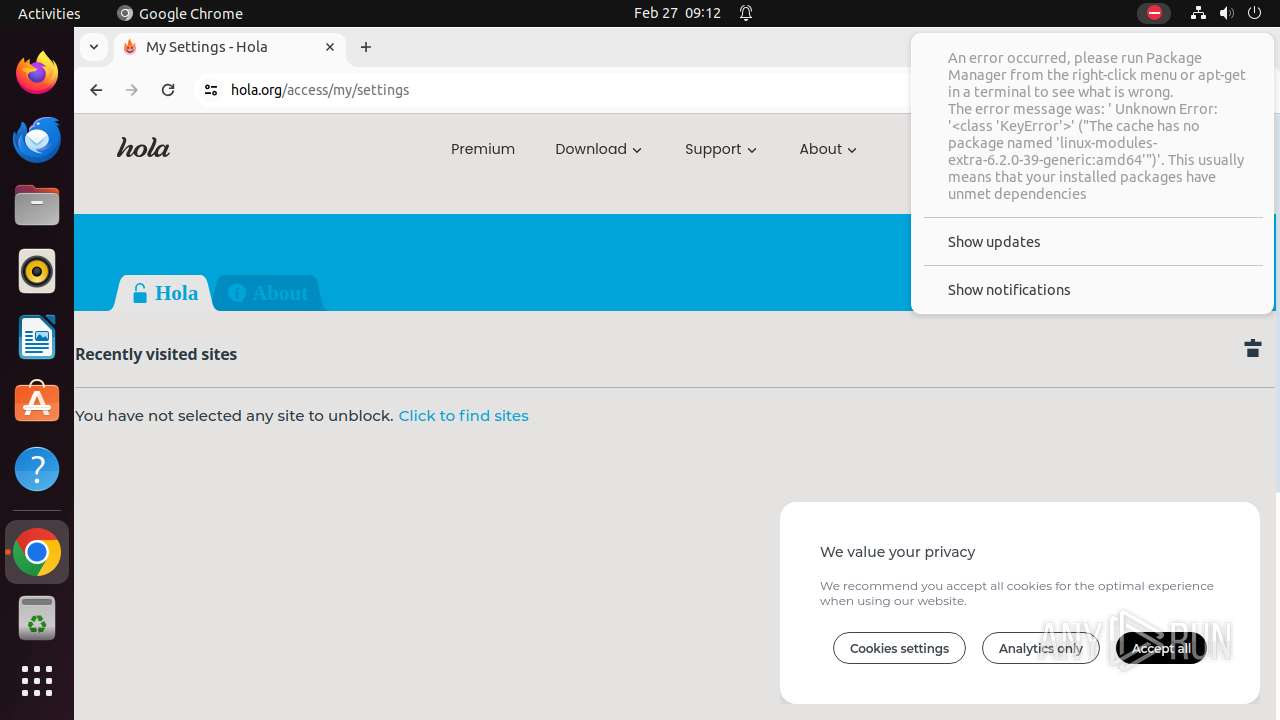The image size is (1280, 720).
Task: Clear recently visited sites with trash icon
Action: 1253,348
